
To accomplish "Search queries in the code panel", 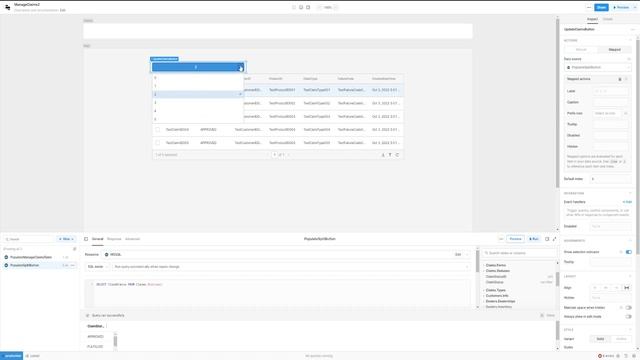I will tap(29, 239).
